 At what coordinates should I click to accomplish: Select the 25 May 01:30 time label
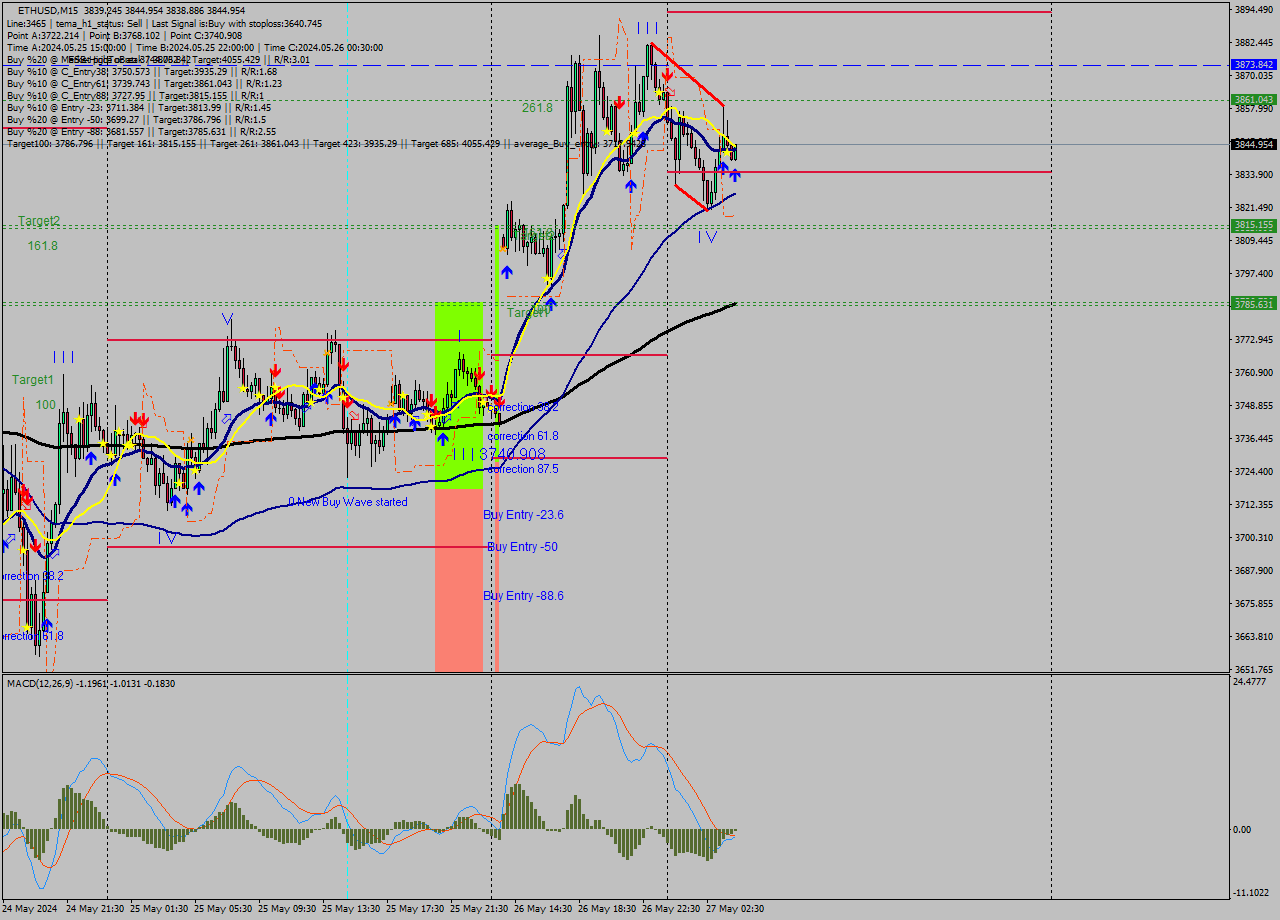(x=159, y=909)
